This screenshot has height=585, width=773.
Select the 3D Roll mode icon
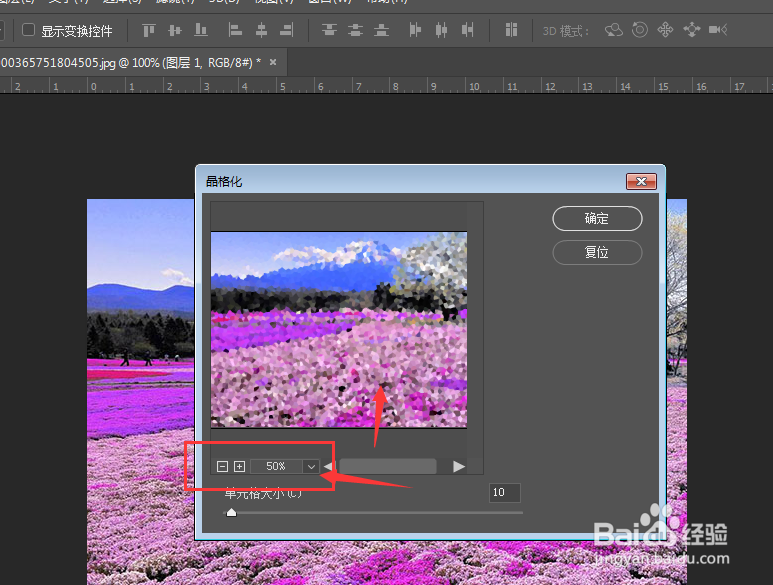pyautogui.click(x=640, y=30)
